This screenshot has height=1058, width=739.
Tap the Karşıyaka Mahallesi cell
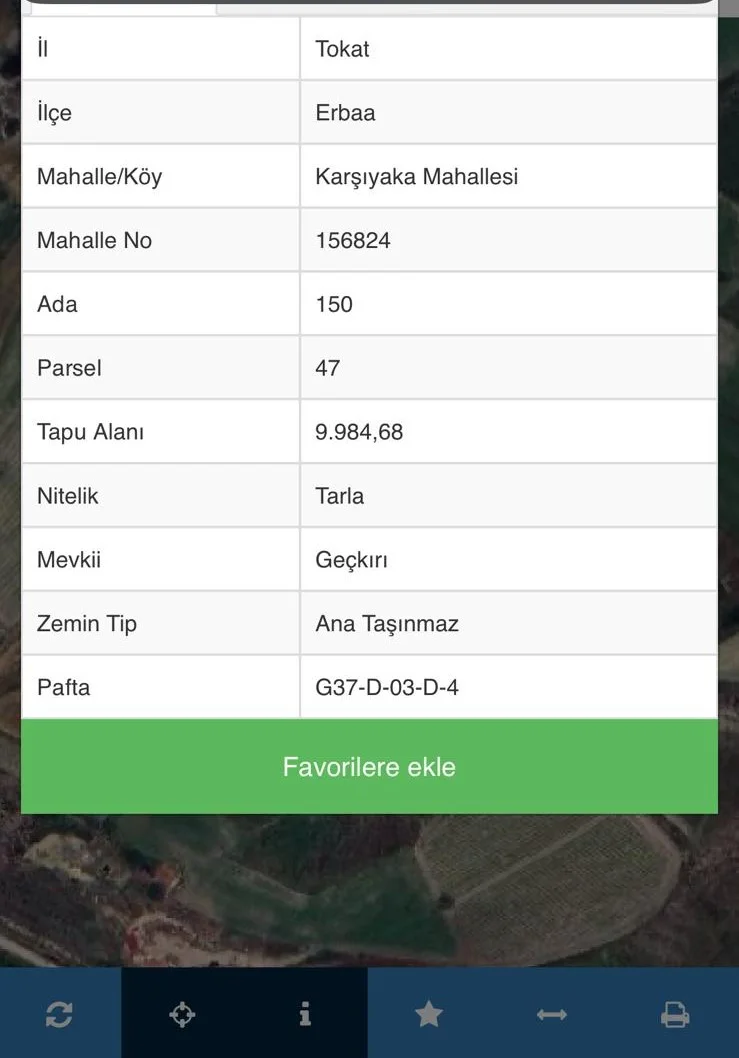click(417, 177)
